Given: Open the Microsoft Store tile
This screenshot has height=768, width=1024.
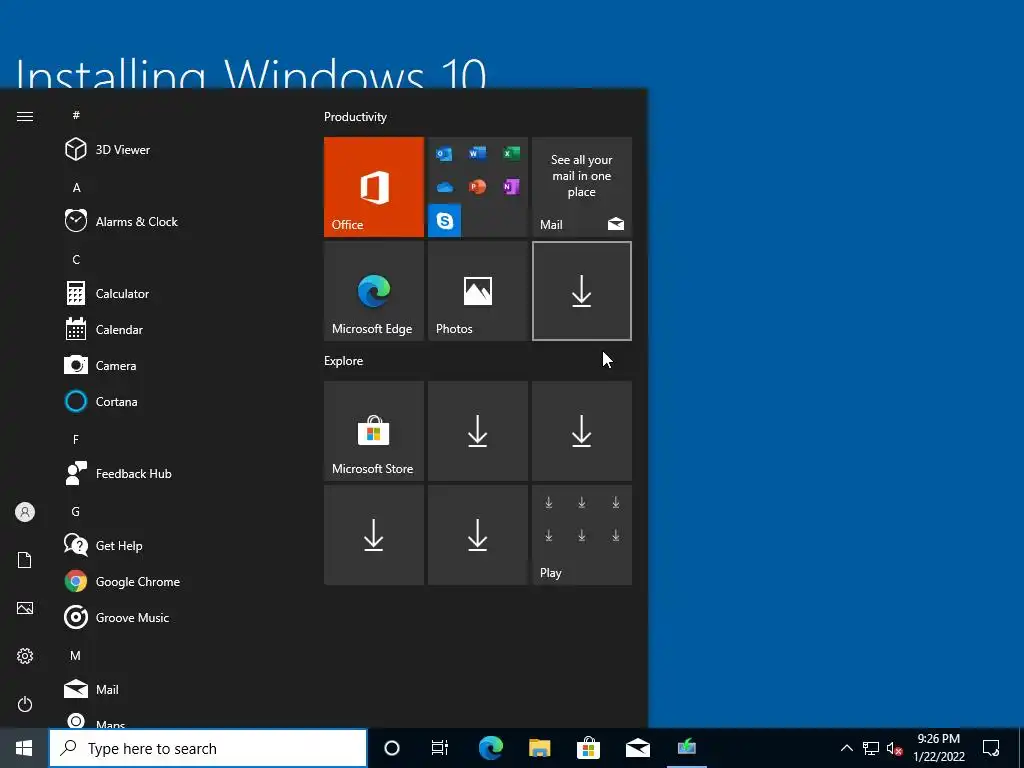Looking at the screenshot, I should (x=374, y=431).
